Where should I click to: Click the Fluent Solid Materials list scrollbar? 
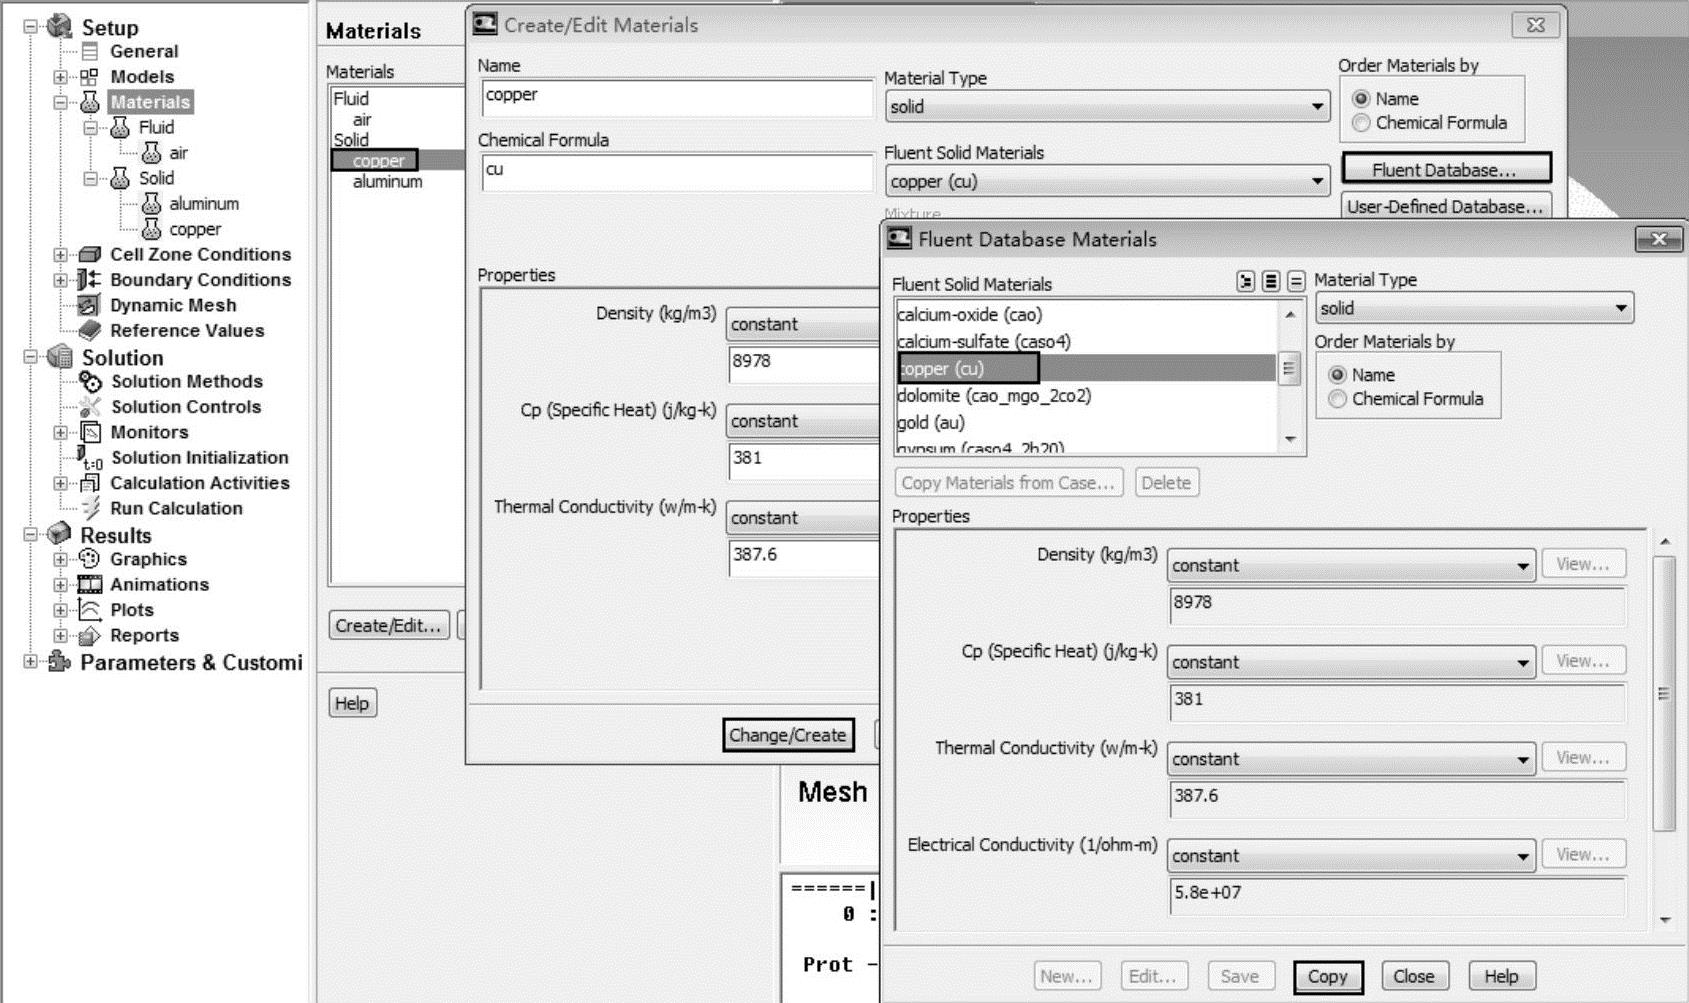(x=1290, y=377)
